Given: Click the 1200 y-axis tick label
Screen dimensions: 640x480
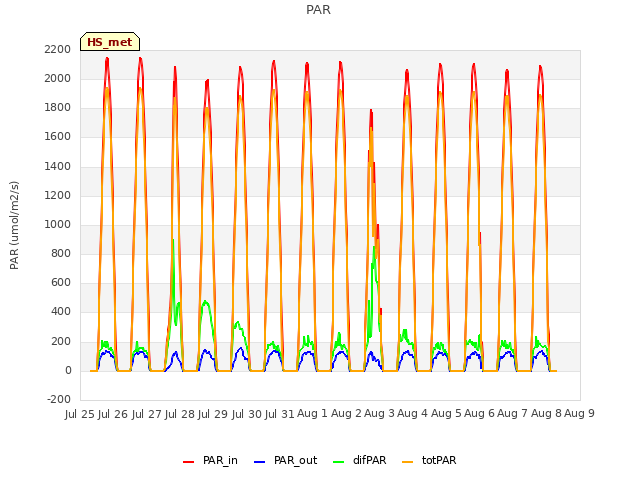Looking at the screenshot, I should click(58, 196).
